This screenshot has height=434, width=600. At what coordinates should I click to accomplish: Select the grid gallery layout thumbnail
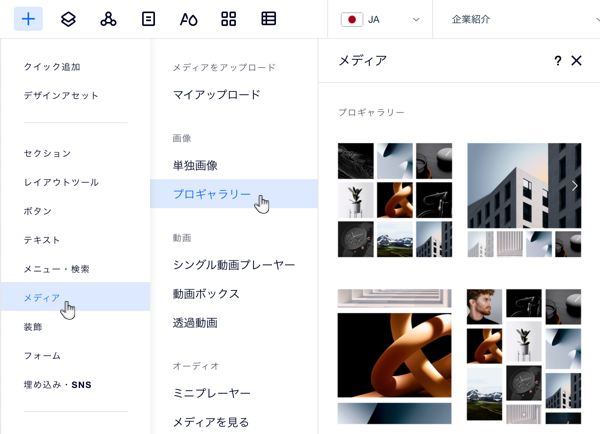coord(395,200)
